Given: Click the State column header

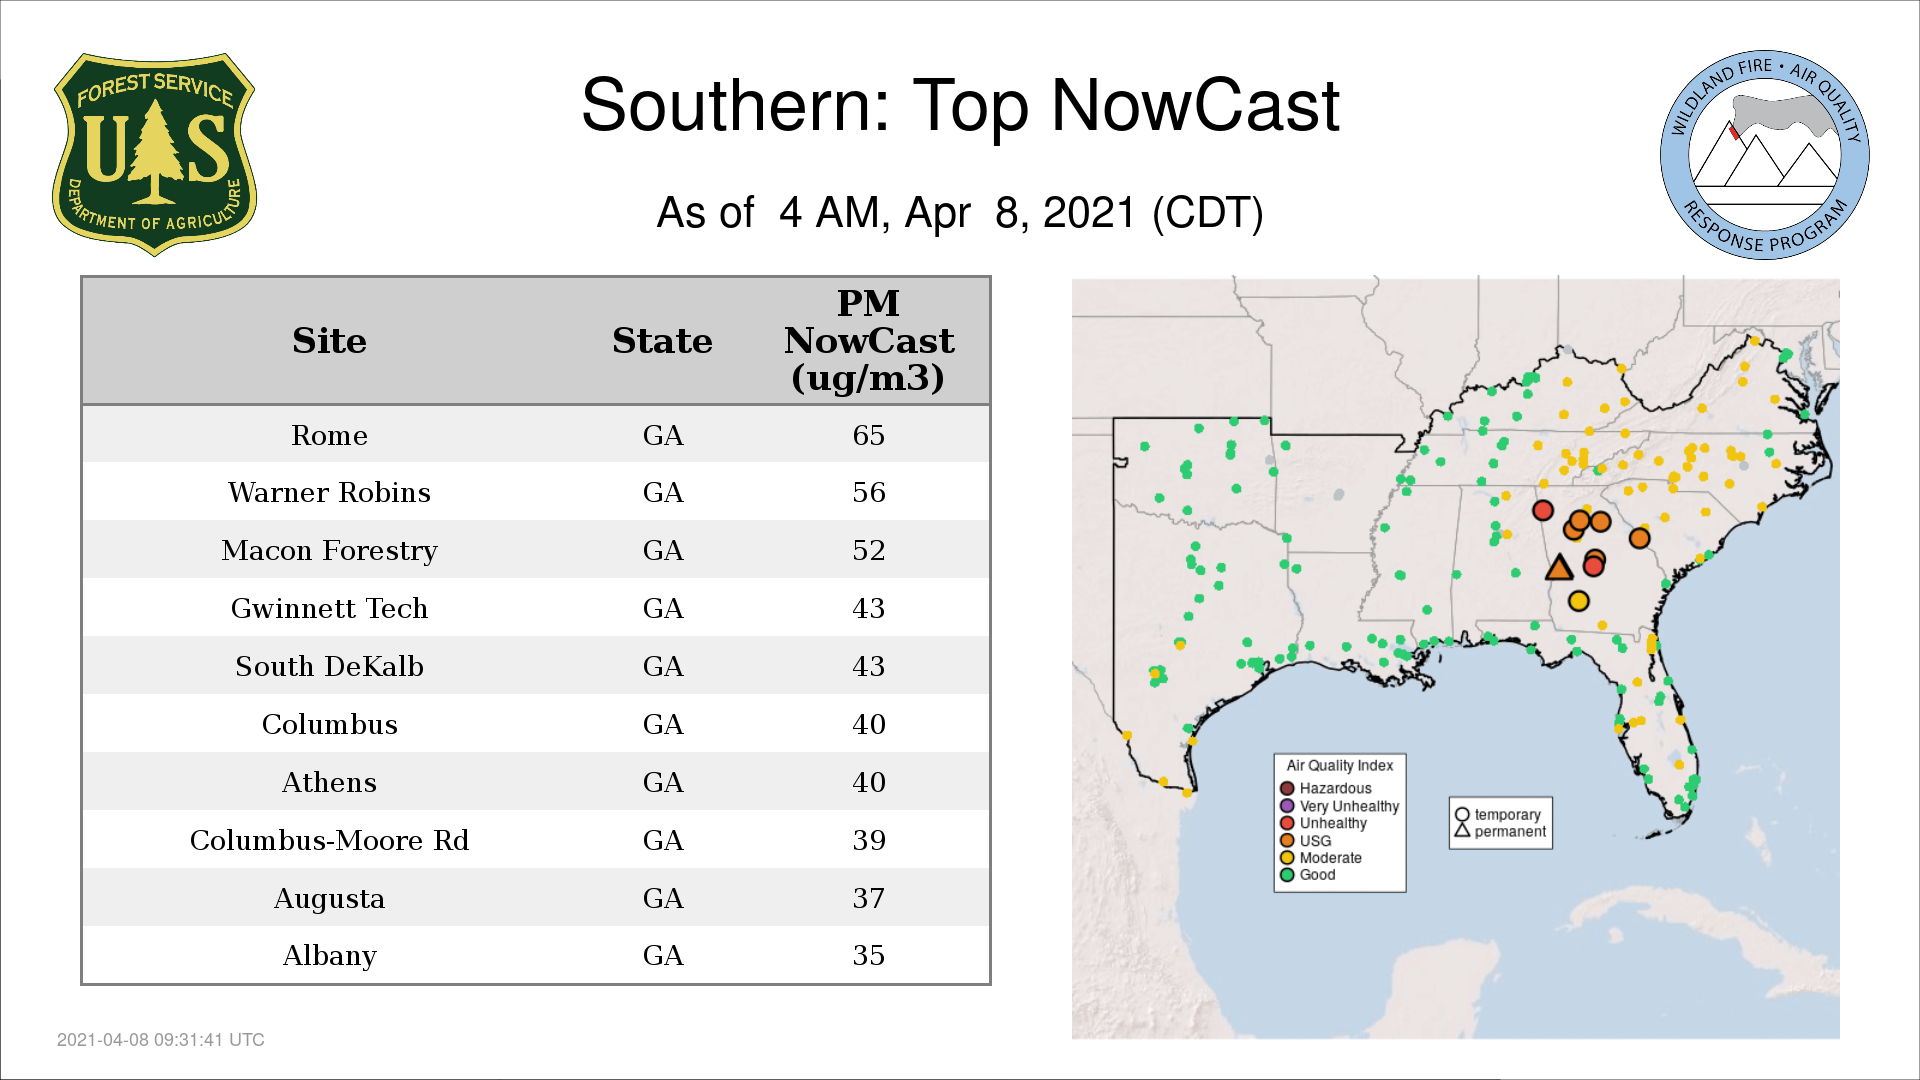Looking at the screenshot, I should click(662, 341).
